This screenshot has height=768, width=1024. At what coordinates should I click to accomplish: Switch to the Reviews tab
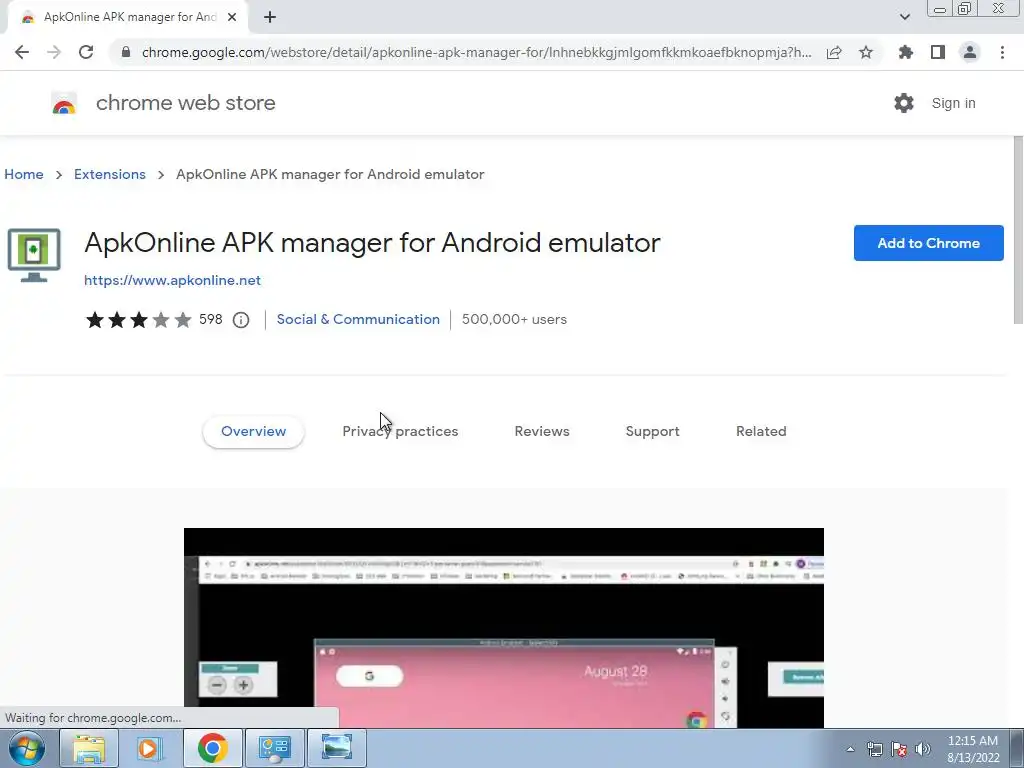[542, 431]
